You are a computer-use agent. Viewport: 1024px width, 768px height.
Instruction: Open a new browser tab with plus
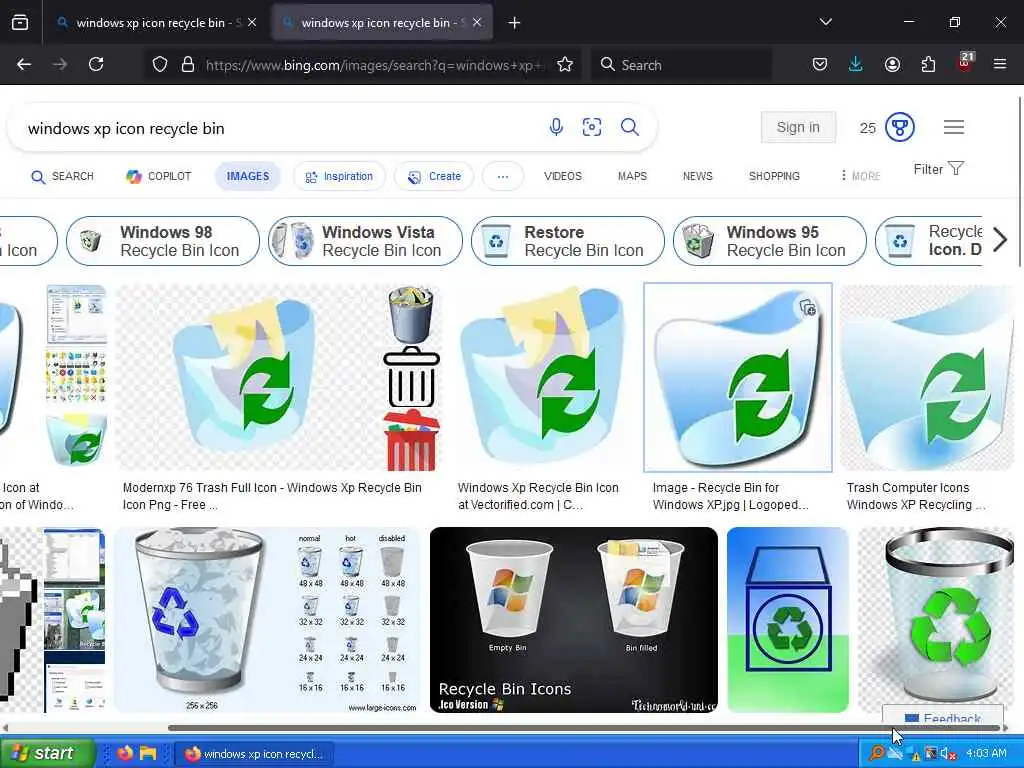tap(514, 23)
